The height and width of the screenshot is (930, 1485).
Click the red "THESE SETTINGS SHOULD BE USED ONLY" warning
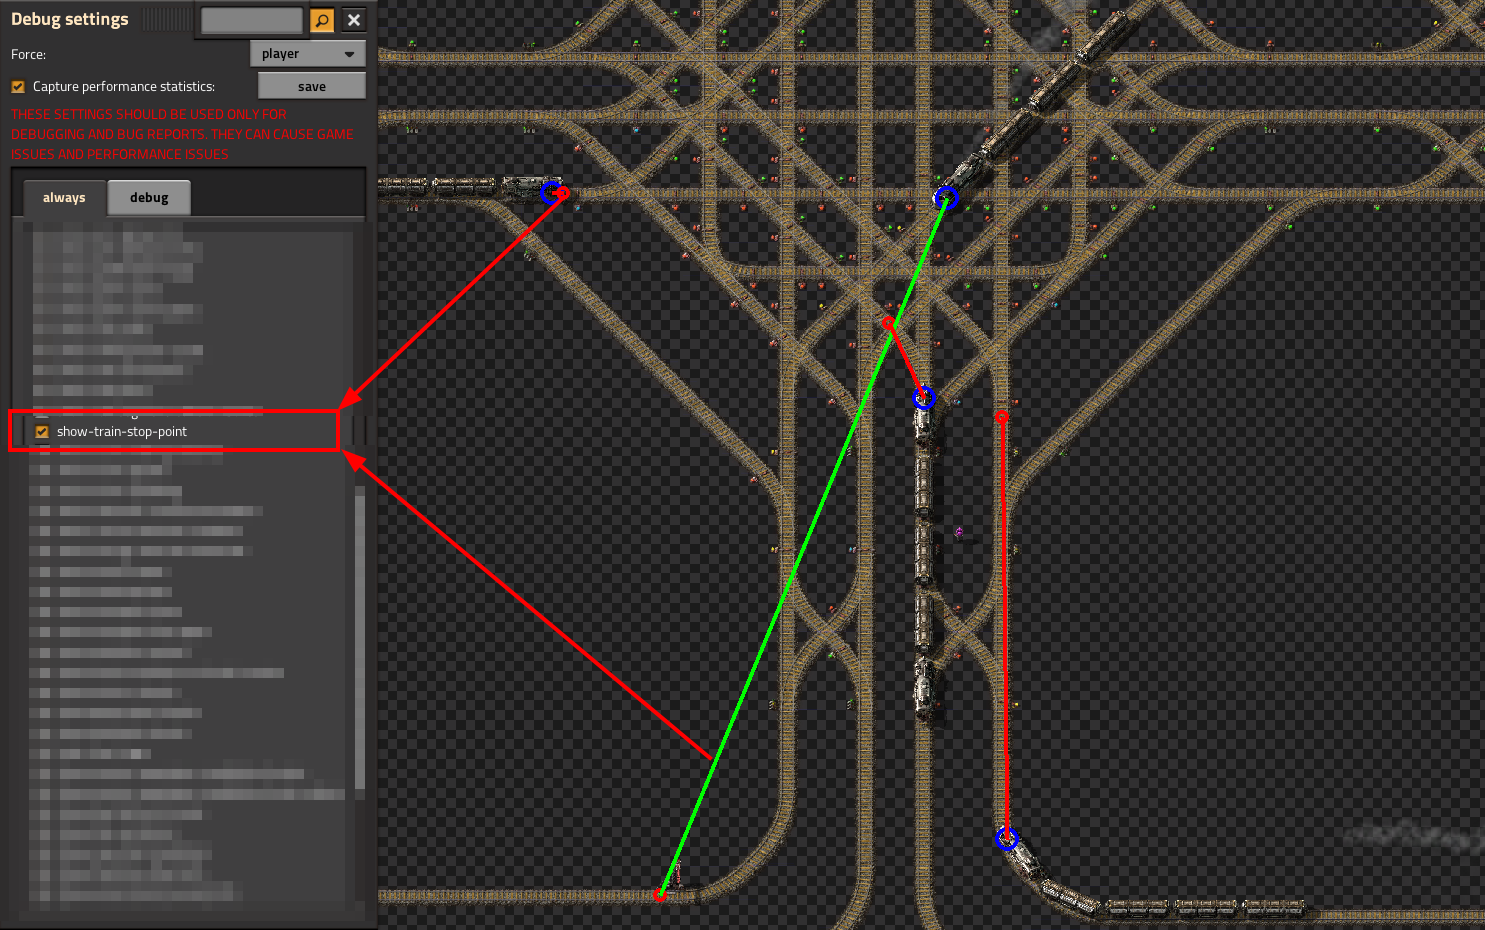pyautogui.click(x=183, y=134)
